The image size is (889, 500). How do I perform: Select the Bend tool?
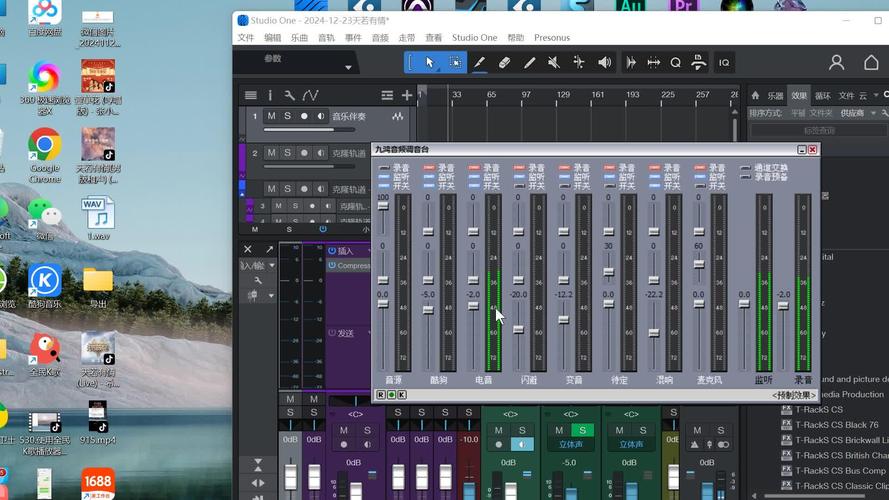(578, 62)
